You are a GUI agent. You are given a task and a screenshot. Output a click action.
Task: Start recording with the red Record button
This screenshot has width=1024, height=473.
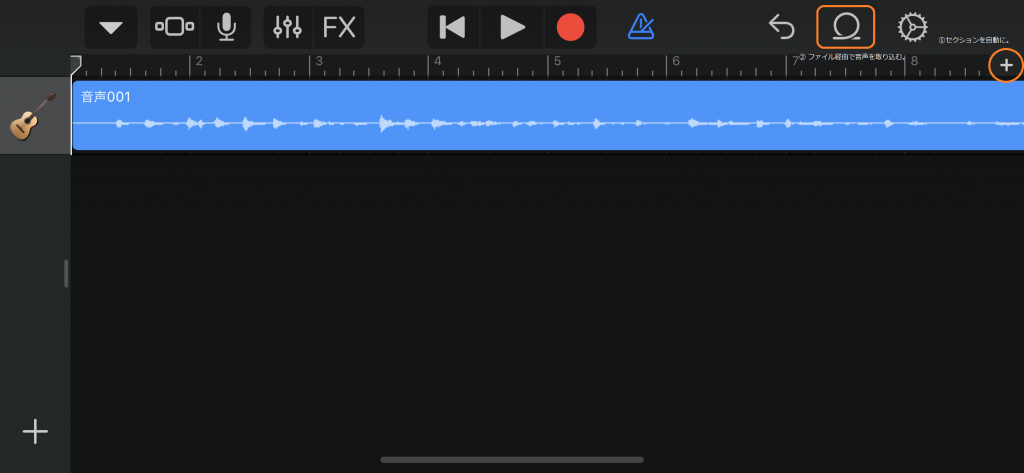pyautogui.click(x=570, y=27)
